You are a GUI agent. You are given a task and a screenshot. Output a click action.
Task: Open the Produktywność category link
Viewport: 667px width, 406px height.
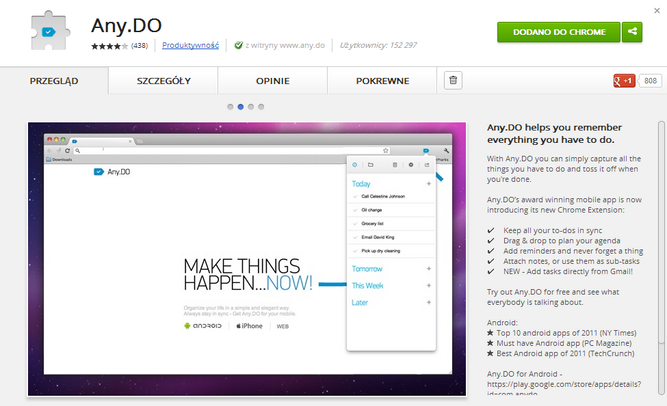tap(191, 45)
